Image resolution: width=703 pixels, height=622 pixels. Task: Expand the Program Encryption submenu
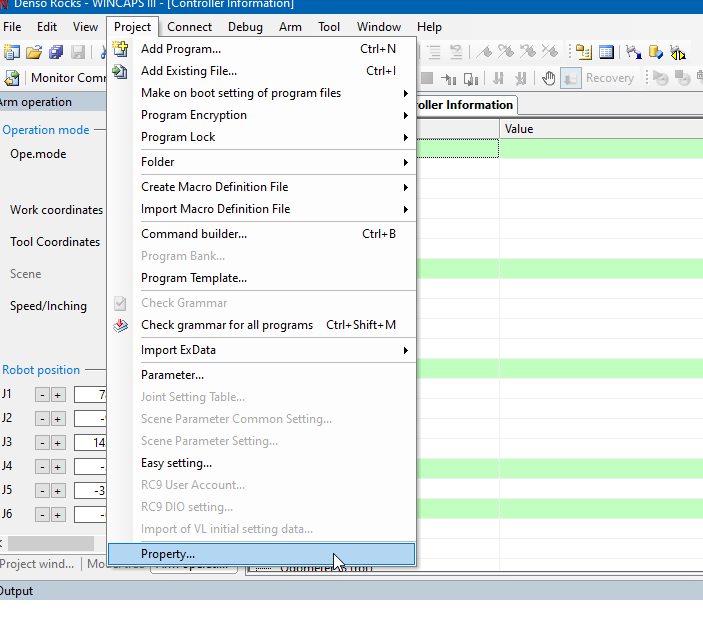point(262,115)
